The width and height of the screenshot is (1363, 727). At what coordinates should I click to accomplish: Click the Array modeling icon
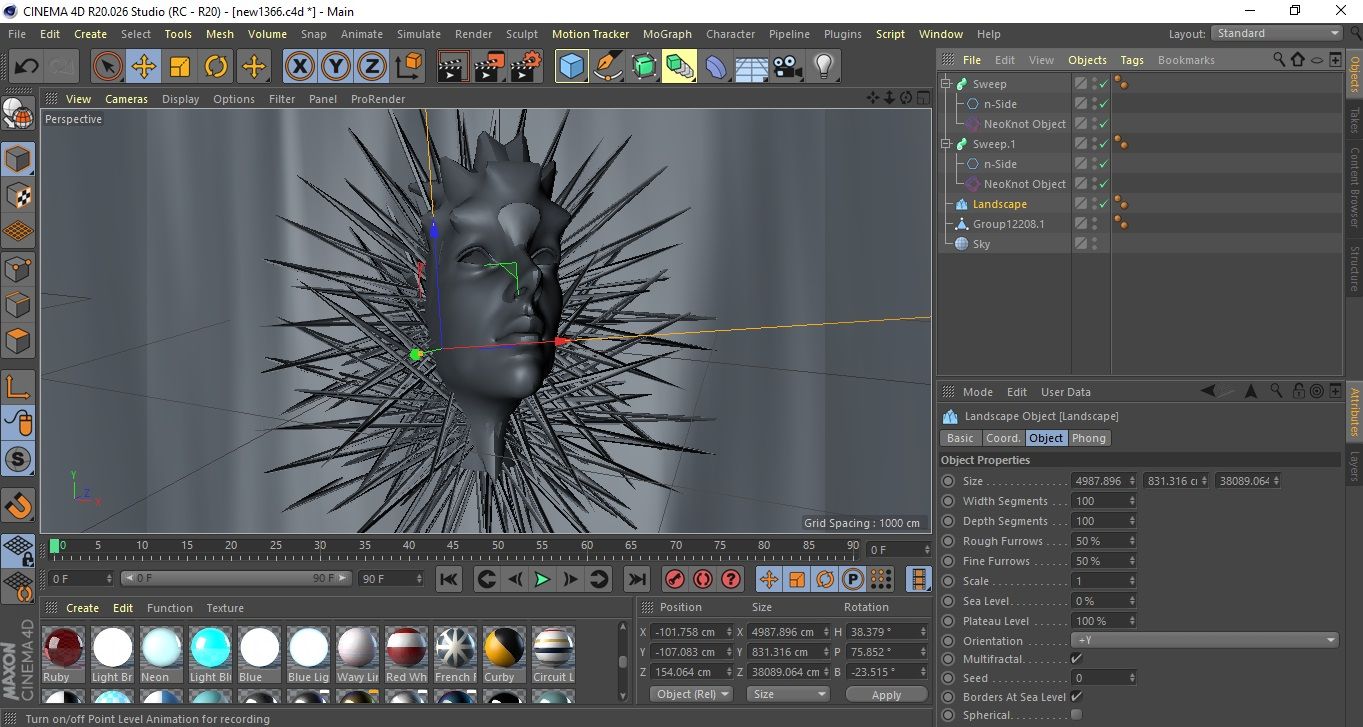pos(679,67)
